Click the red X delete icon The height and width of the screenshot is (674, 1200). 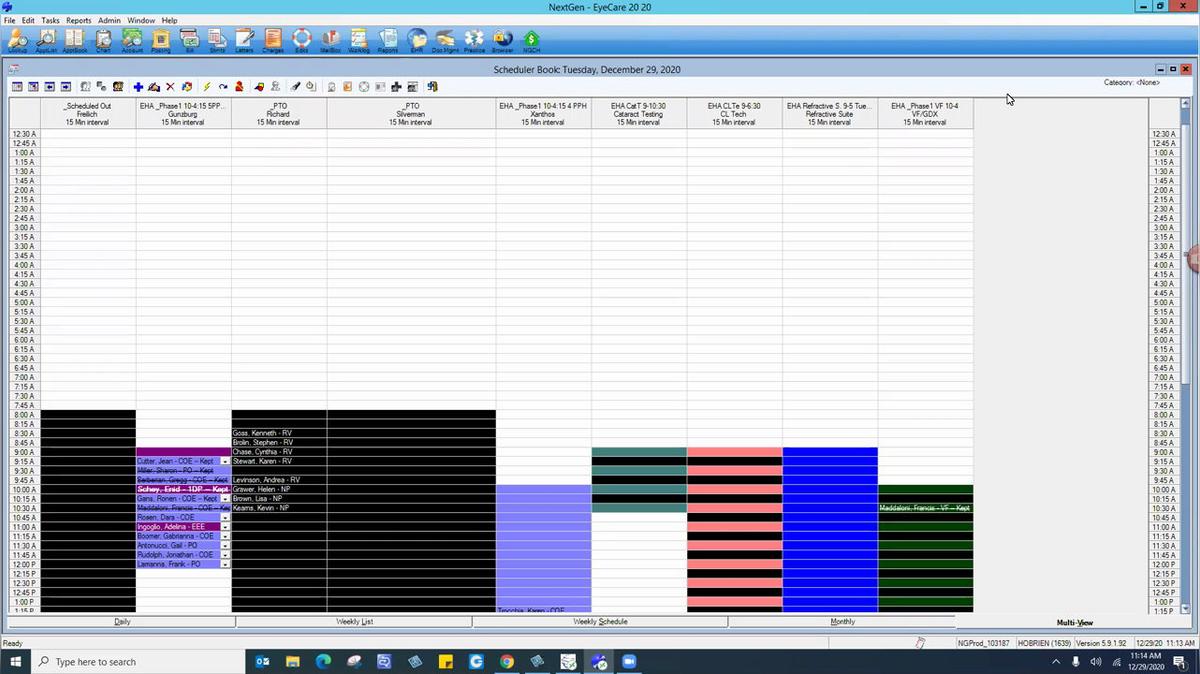coord(170,87)
